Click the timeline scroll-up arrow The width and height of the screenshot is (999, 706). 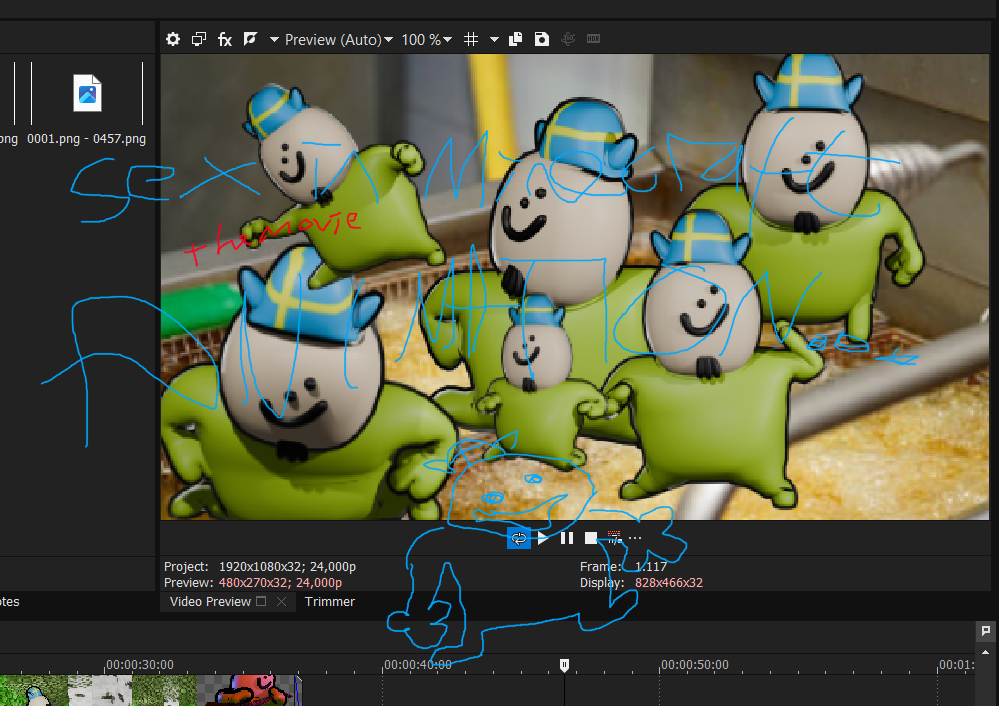985,652
